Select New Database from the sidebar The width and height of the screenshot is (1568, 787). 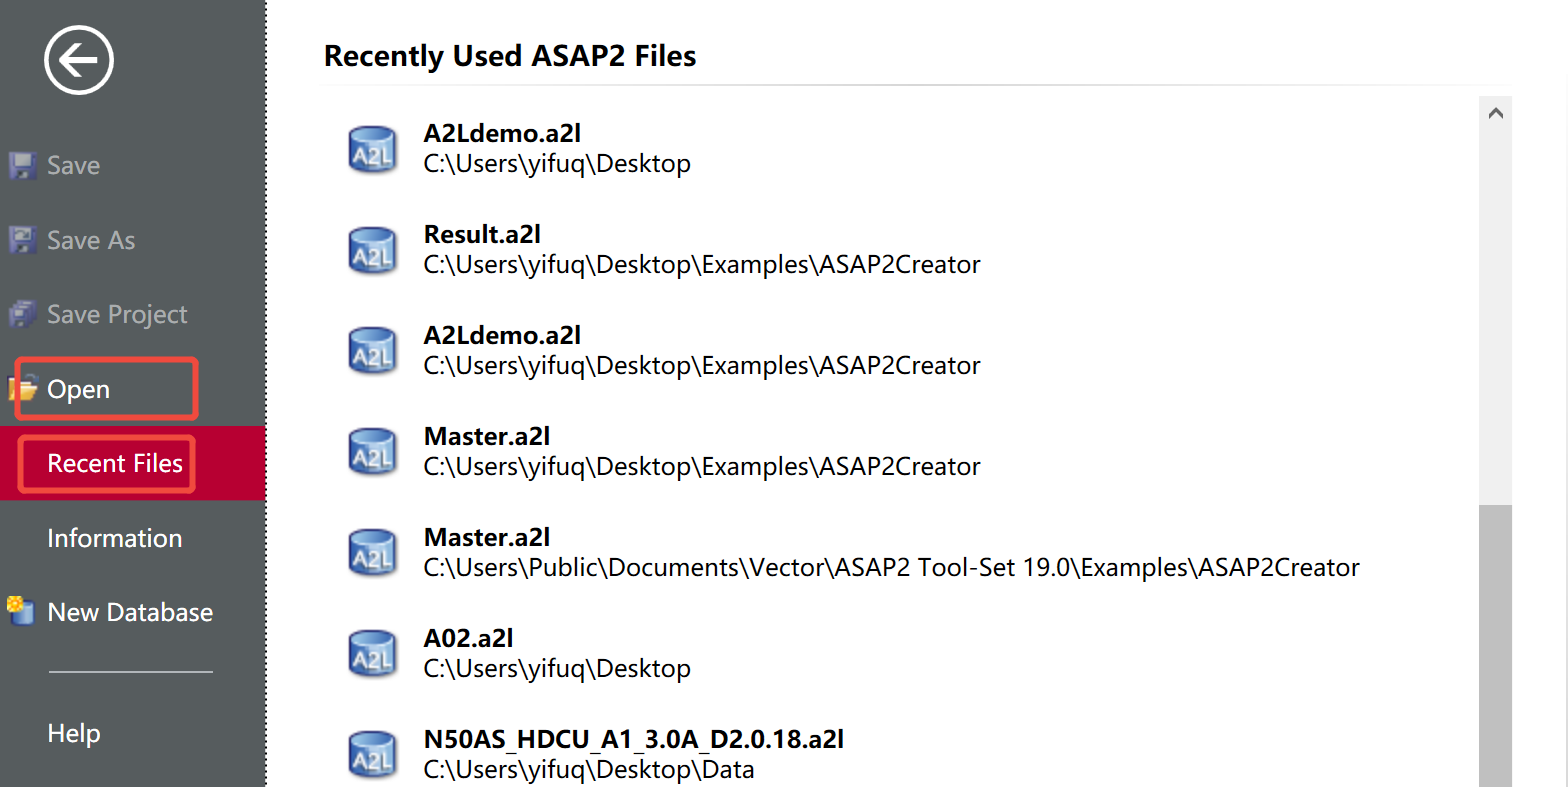[130, 612]
